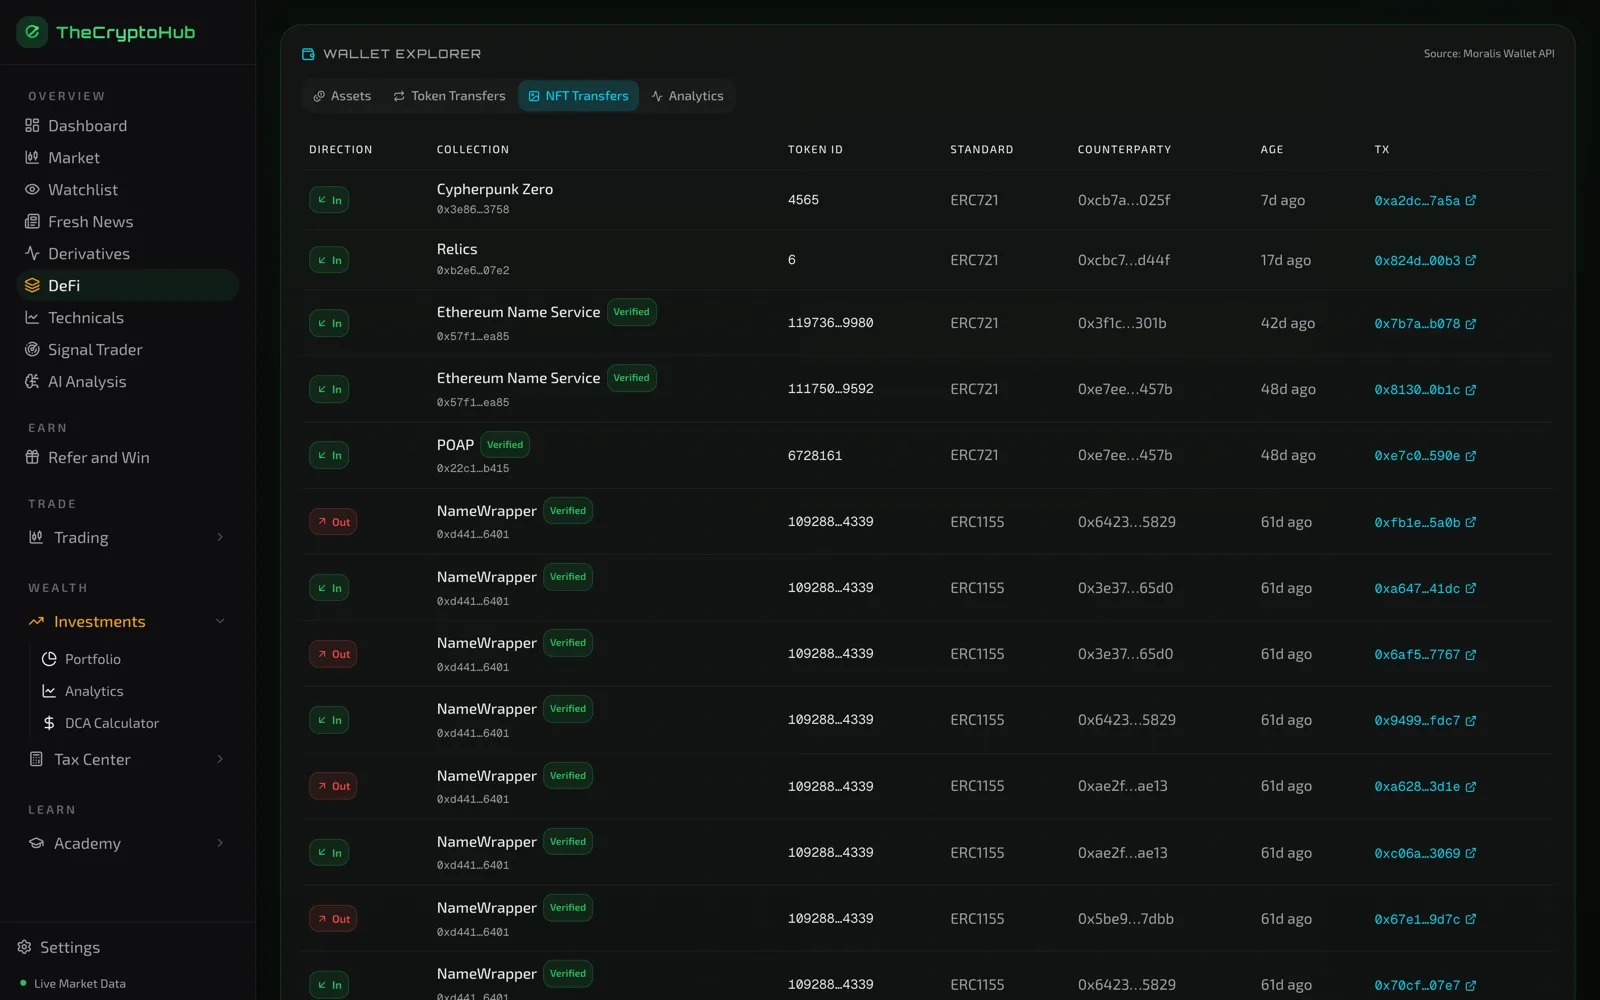Expand the Tax Center chevron
Viewport: 1600px width, 1000px height.
[x=220, y=760]
